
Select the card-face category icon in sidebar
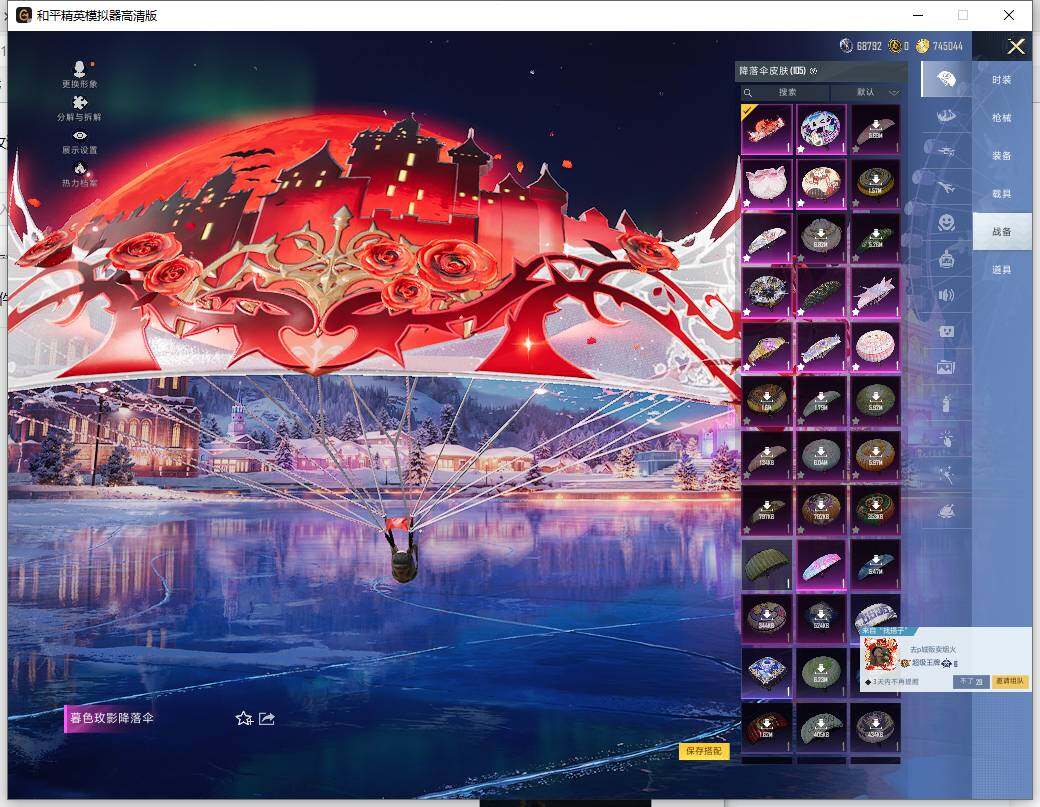[946, 331]
